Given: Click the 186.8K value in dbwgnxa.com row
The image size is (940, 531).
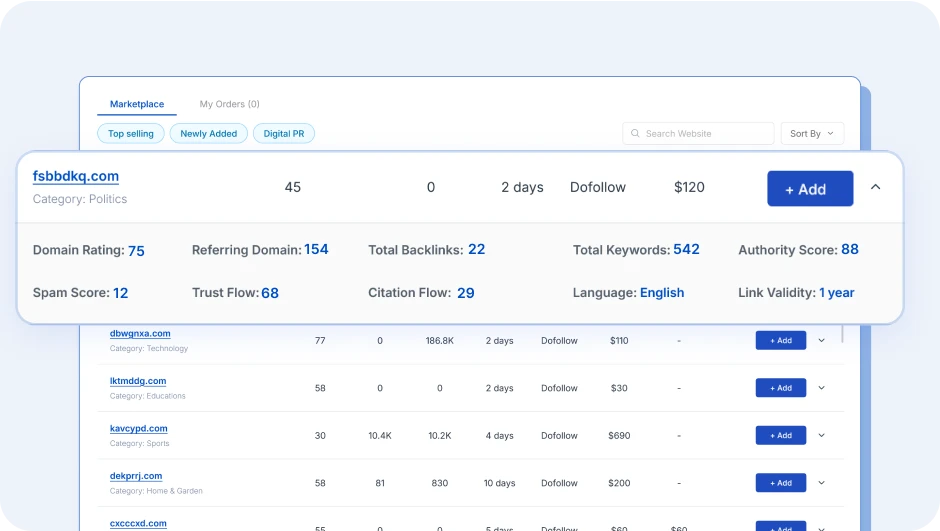Looking at the screenshot, I should [439, 340].
